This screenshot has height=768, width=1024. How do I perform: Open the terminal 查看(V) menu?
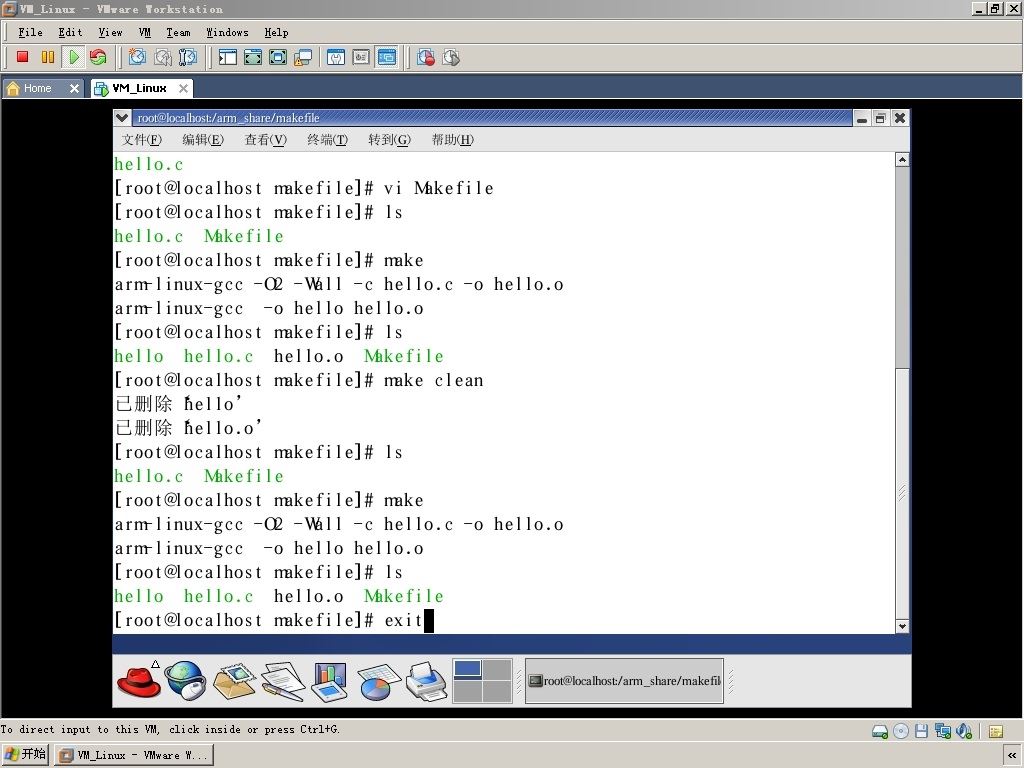[x=265, y=139]
